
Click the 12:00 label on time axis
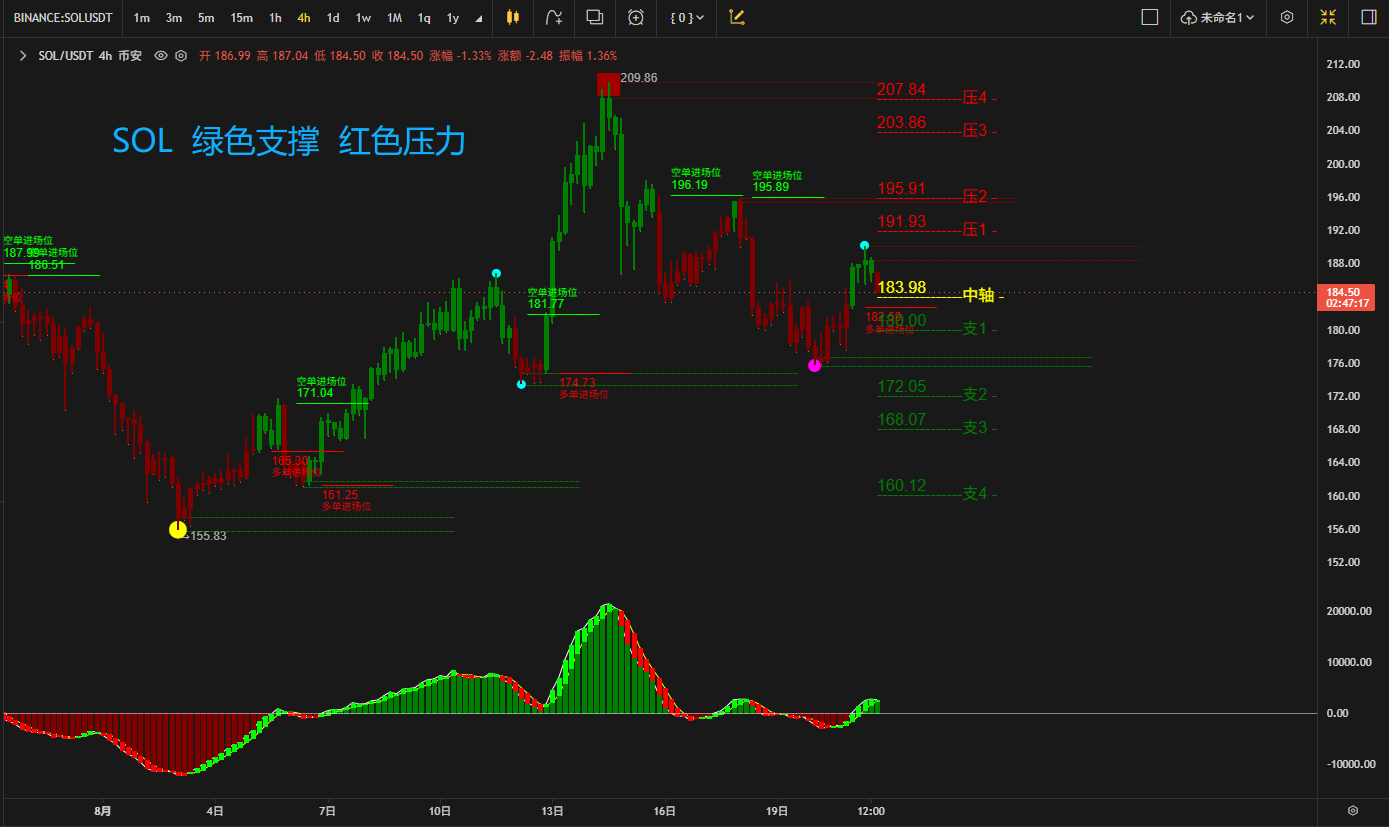click(x=871, y=811)
